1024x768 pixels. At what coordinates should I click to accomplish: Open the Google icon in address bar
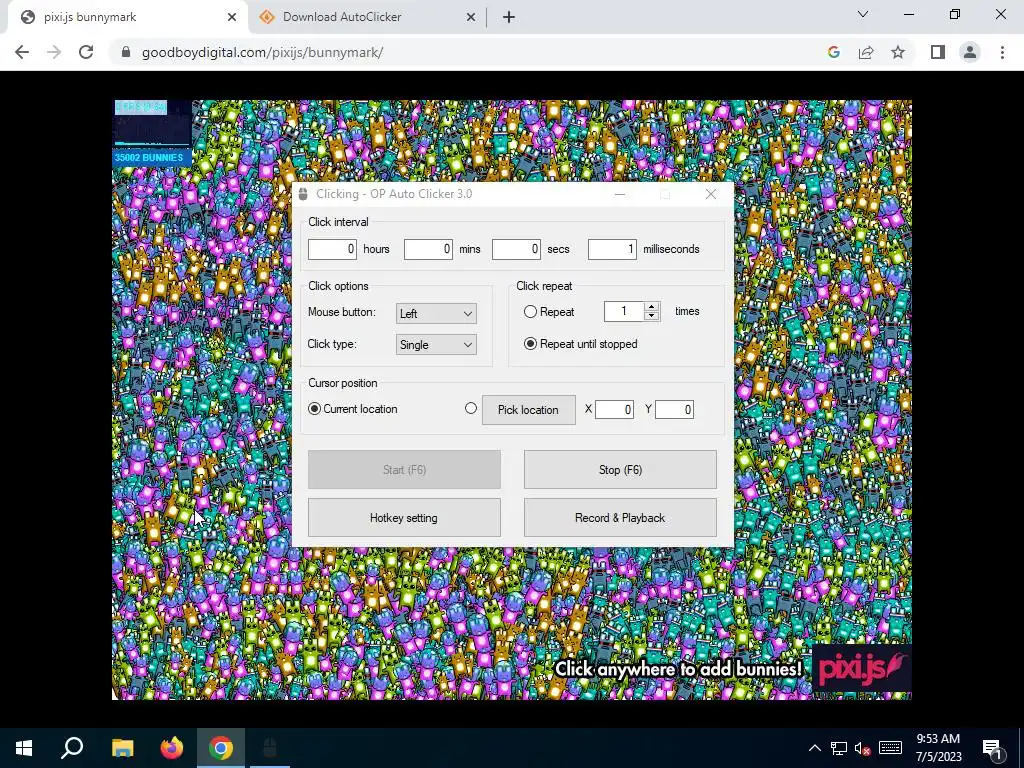tap(833, 52)
